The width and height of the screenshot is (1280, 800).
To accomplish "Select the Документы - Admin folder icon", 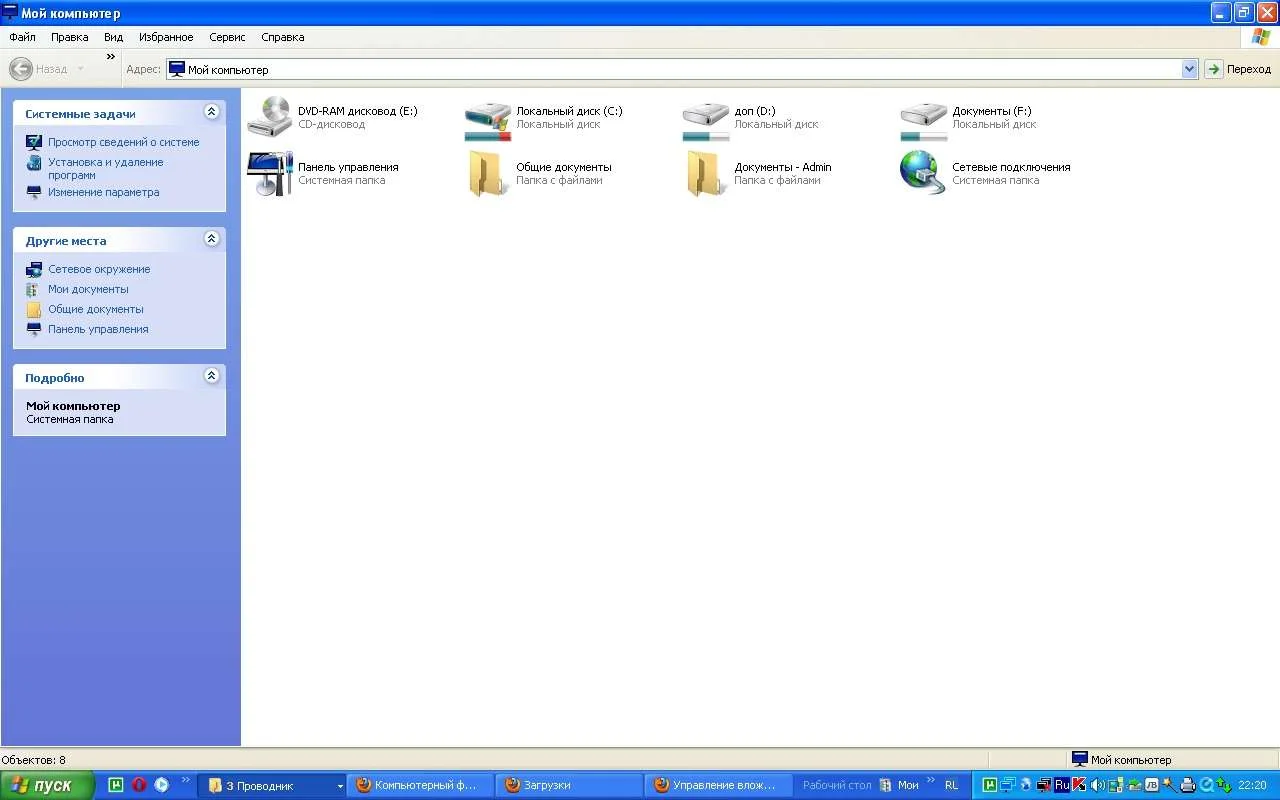I will (x=706, y=174).
